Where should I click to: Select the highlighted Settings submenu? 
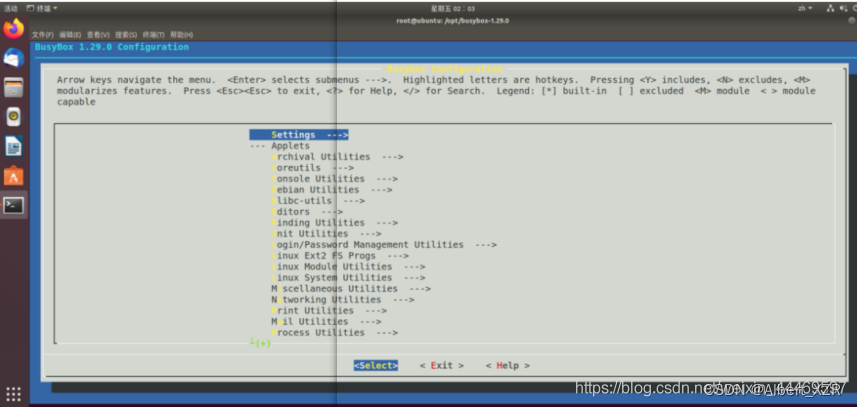(299, 135)
